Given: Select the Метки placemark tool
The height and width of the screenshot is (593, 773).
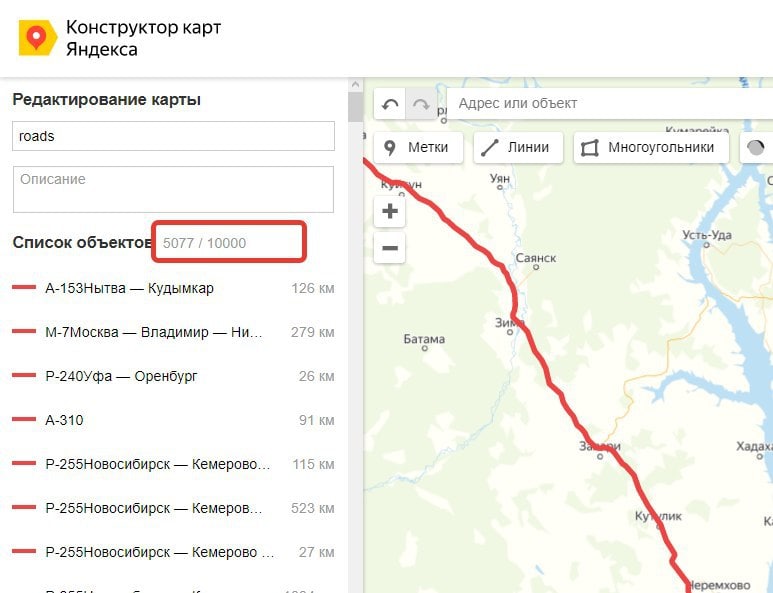Looking at the screenshot, I should coord(419,147).
